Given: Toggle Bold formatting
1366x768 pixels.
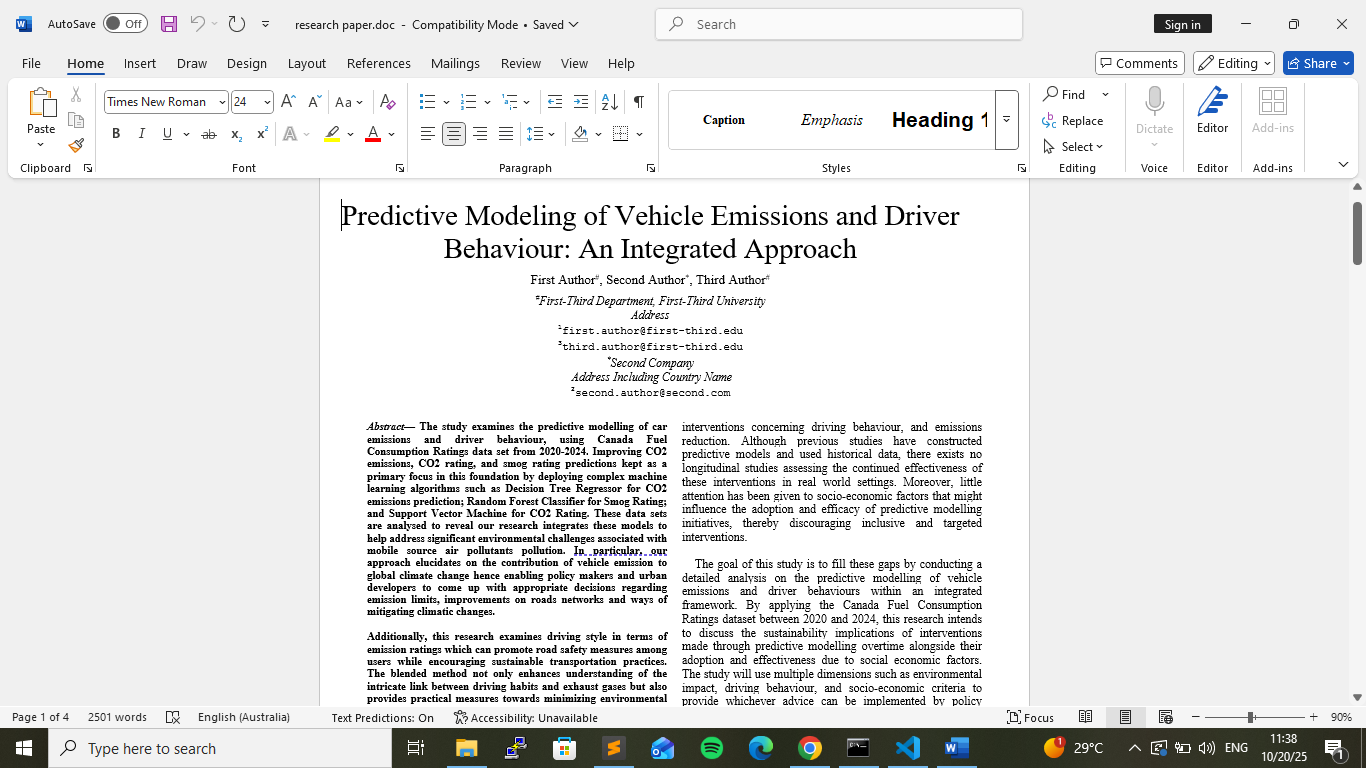Looking at the screenshot, I should click(116, 134).
